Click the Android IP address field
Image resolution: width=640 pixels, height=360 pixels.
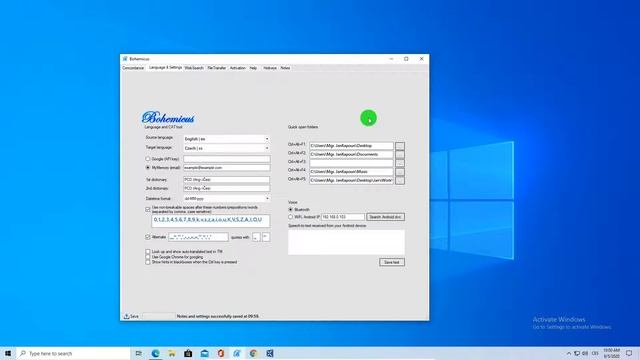(343, 217)
